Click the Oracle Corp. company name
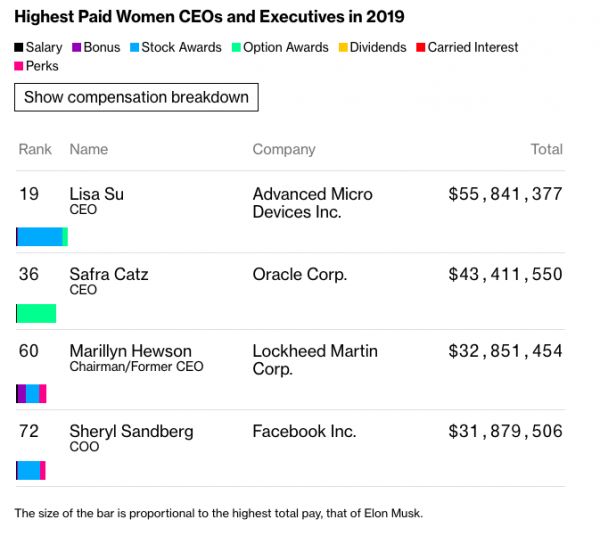Image resolution: width=600 pixels, height=536 pixels. point(300,274)
